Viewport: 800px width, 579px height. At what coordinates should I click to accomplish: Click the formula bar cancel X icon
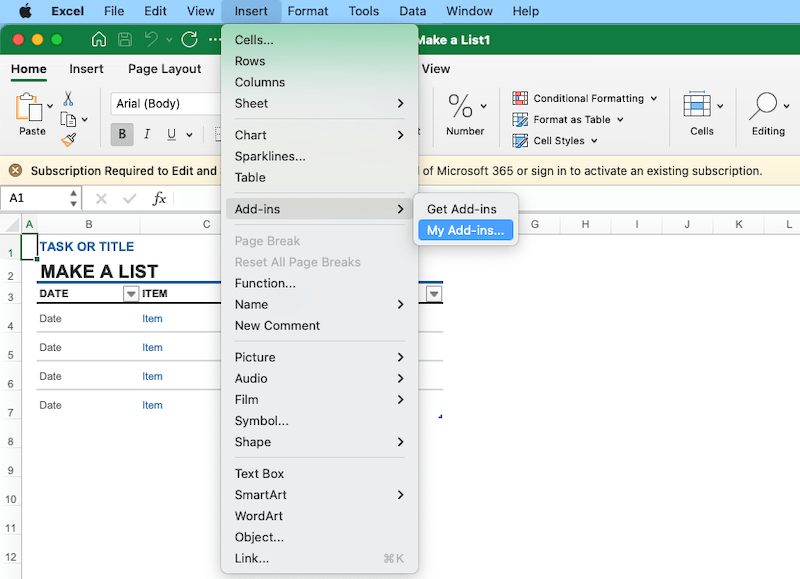102,198
